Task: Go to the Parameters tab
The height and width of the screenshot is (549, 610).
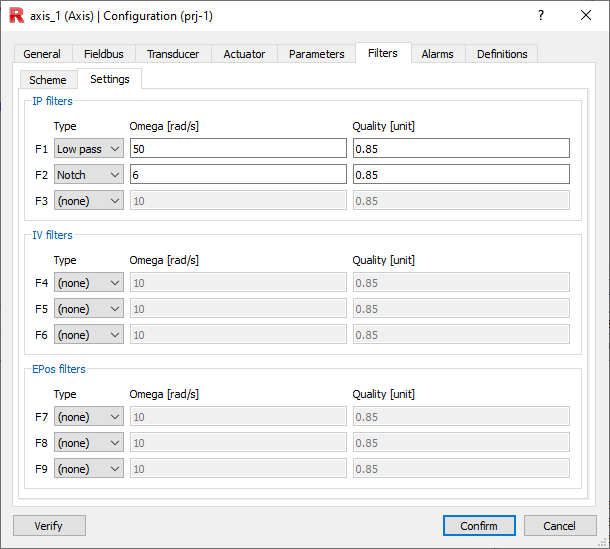Action: point(317,54)
